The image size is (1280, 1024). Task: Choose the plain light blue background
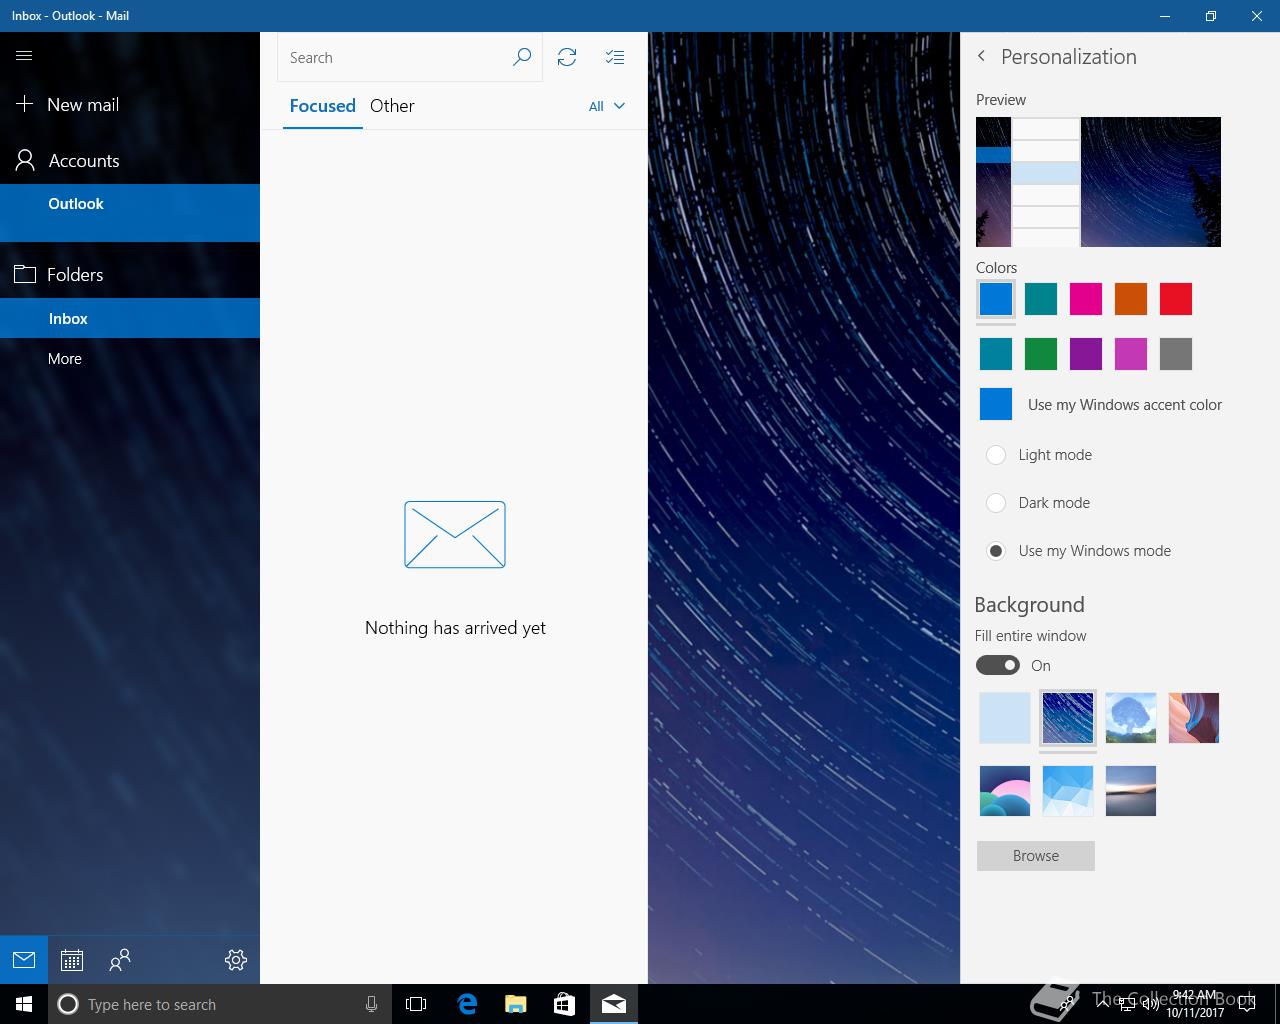[x=1005, y=718]
